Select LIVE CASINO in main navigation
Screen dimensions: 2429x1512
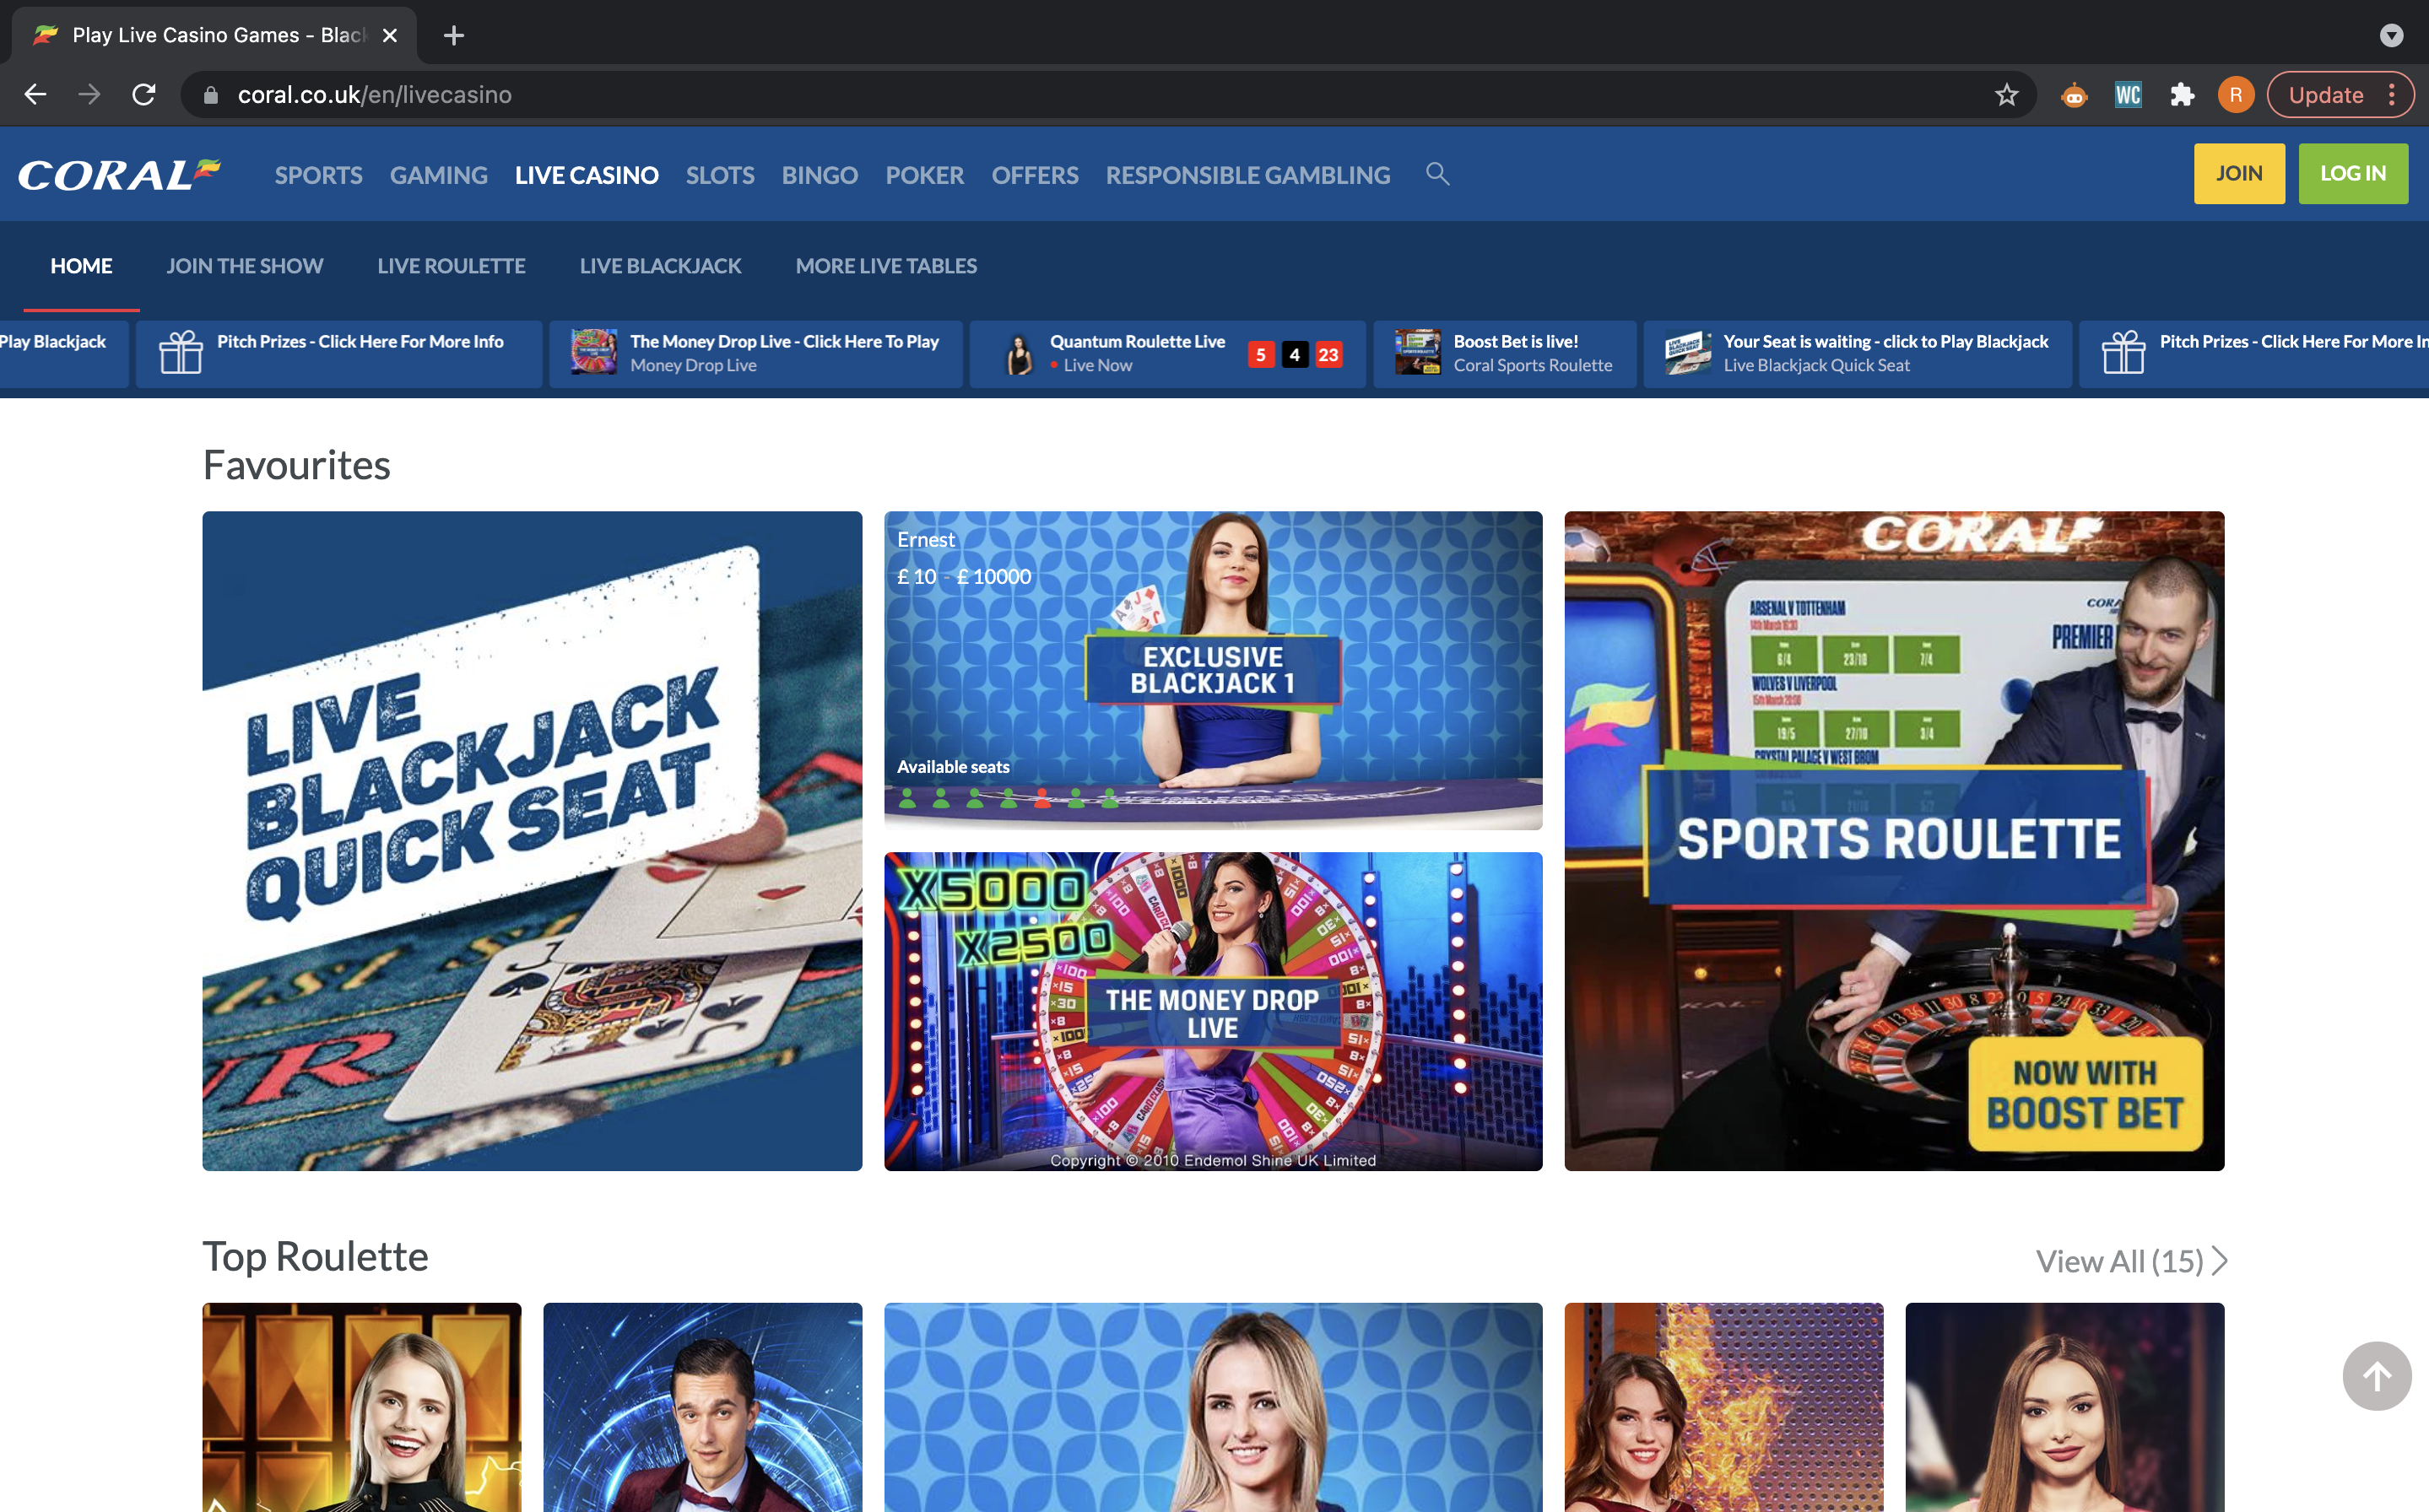pos(587,175)
